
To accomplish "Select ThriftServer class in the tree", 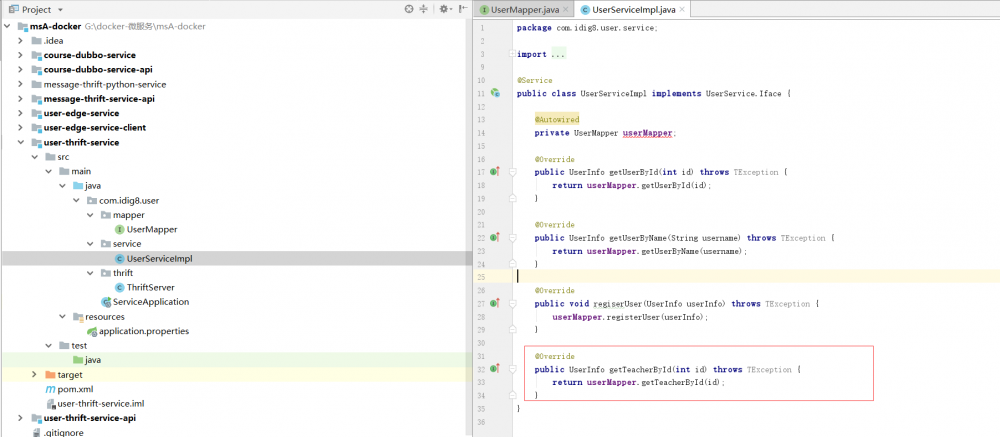I will pos(151,287).
